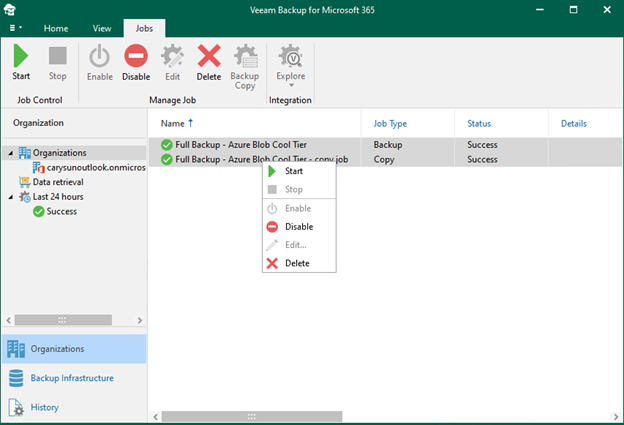Image resolution: width=624 pixels, height=425 pixels.
Task: Choose Enable in the context menu
Action: pyautogui.click(x=299, y=208)
